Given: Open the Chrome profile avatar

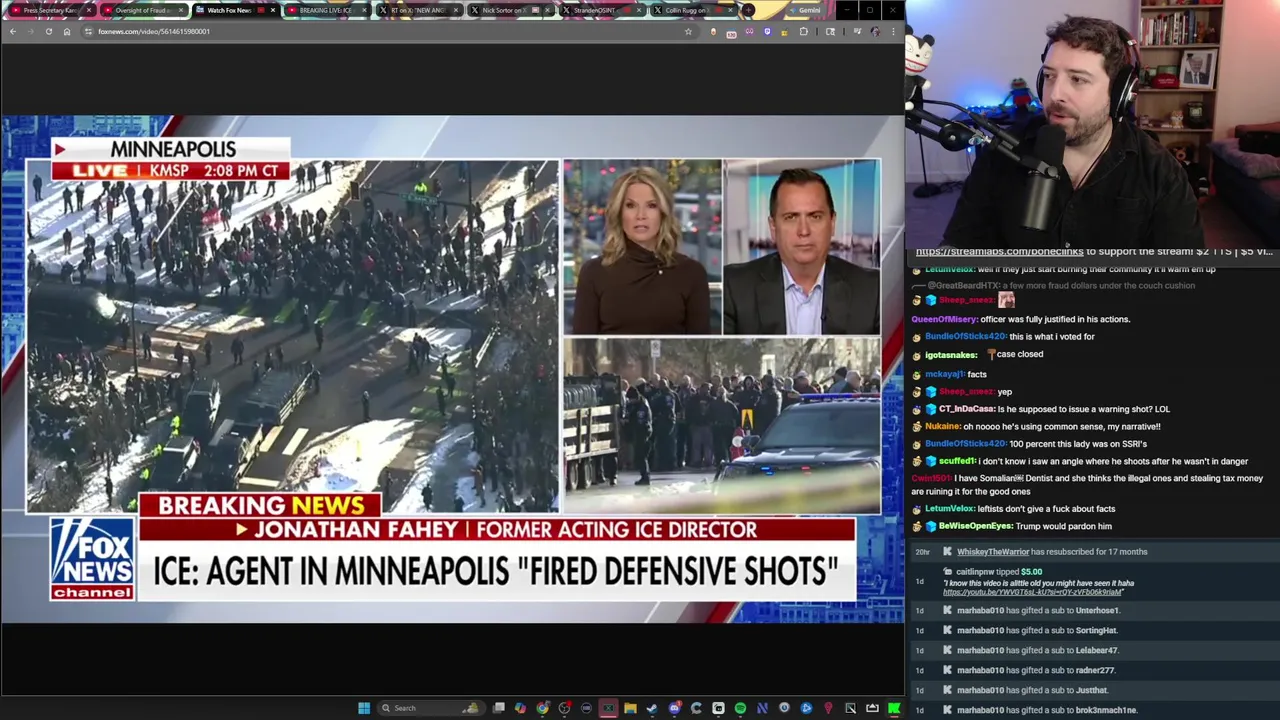Looking at the screenshot, I should coord(875,31).
